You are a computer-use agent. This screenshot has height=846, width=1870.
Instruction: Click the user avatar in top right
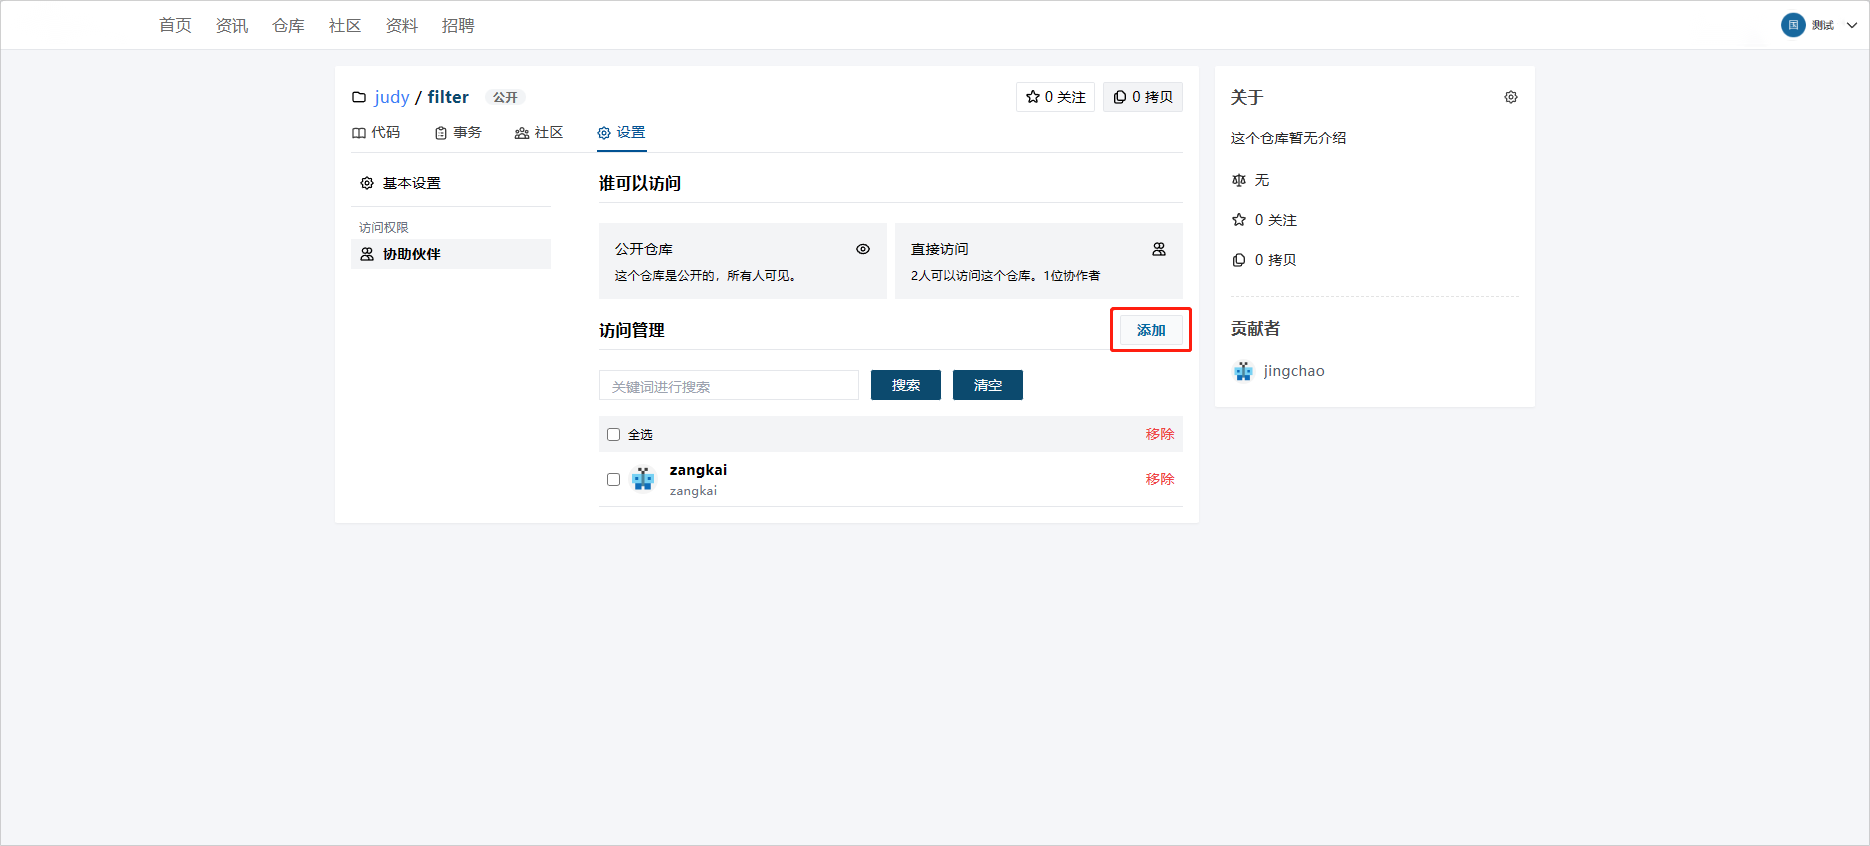1792,25
